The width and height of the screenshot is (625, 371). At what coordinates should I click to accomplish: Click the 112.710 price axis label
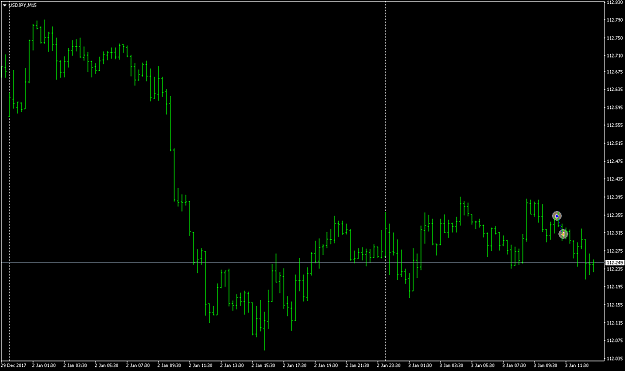tap(615, 56)
